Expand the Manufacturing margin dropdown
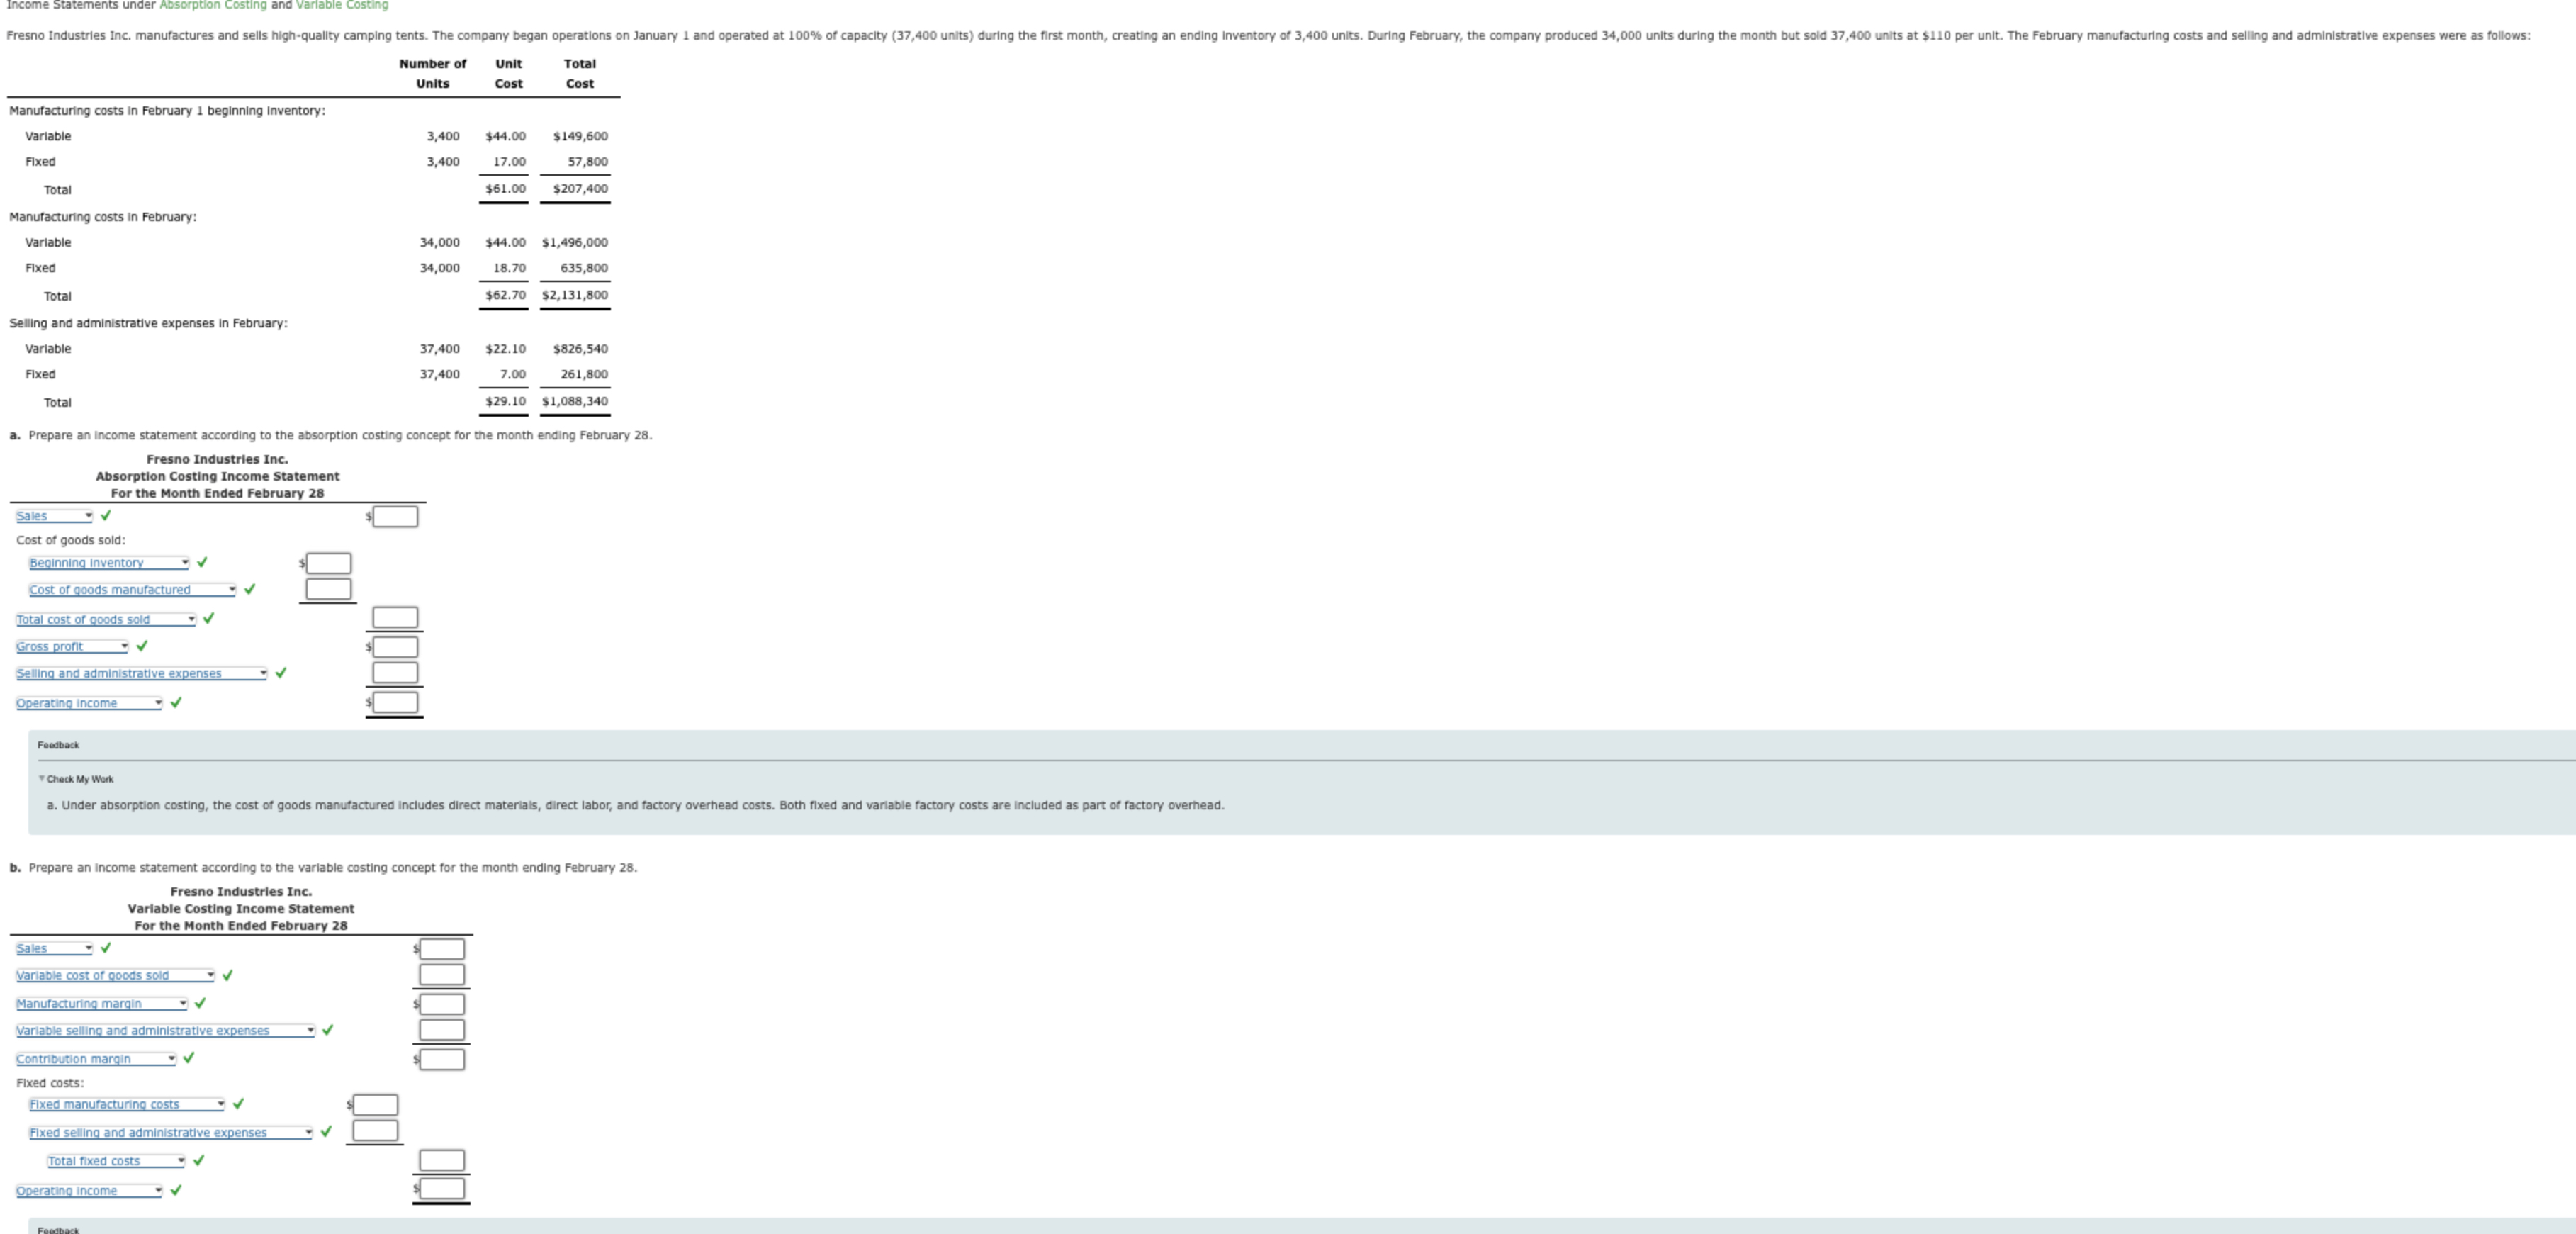The width and height of the screenshot is (2576, 1234). [x=101, y=1004]
